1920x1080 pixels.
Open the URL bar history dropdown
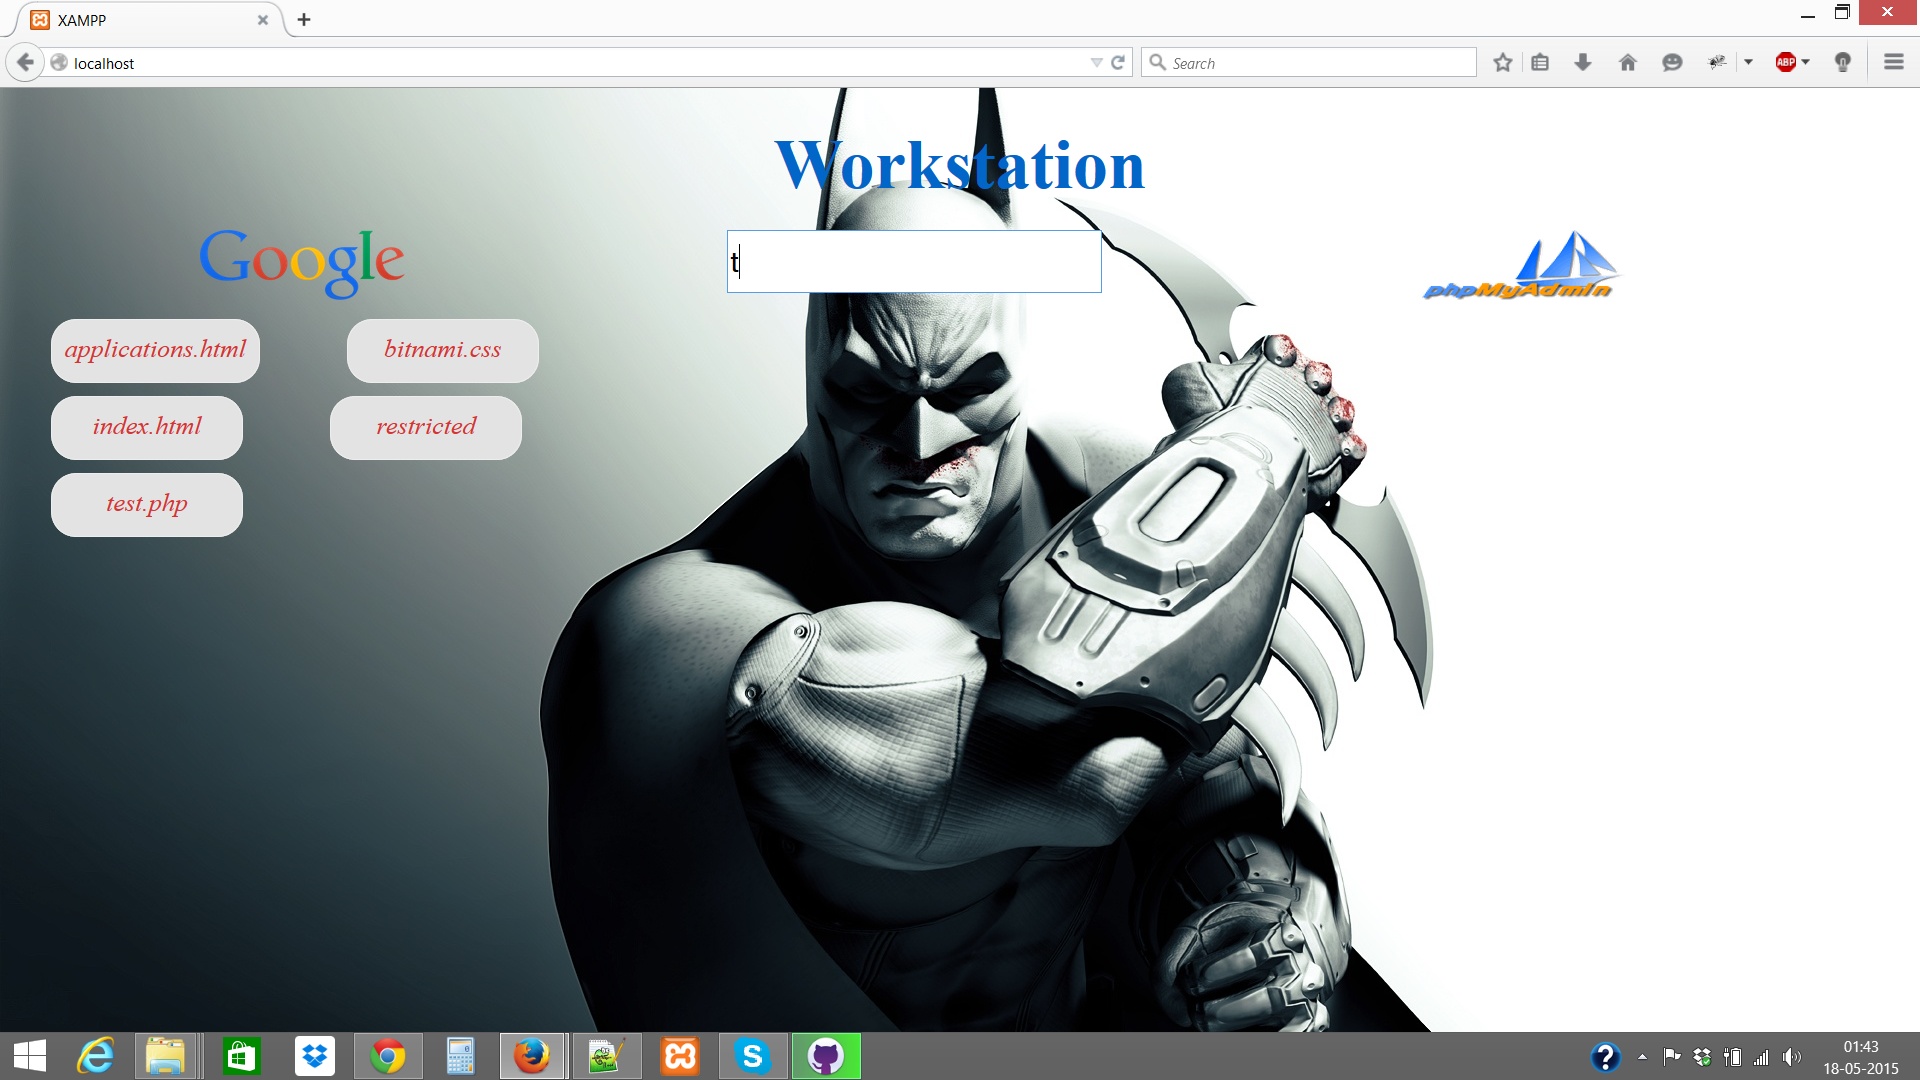tap(1096, 62)
